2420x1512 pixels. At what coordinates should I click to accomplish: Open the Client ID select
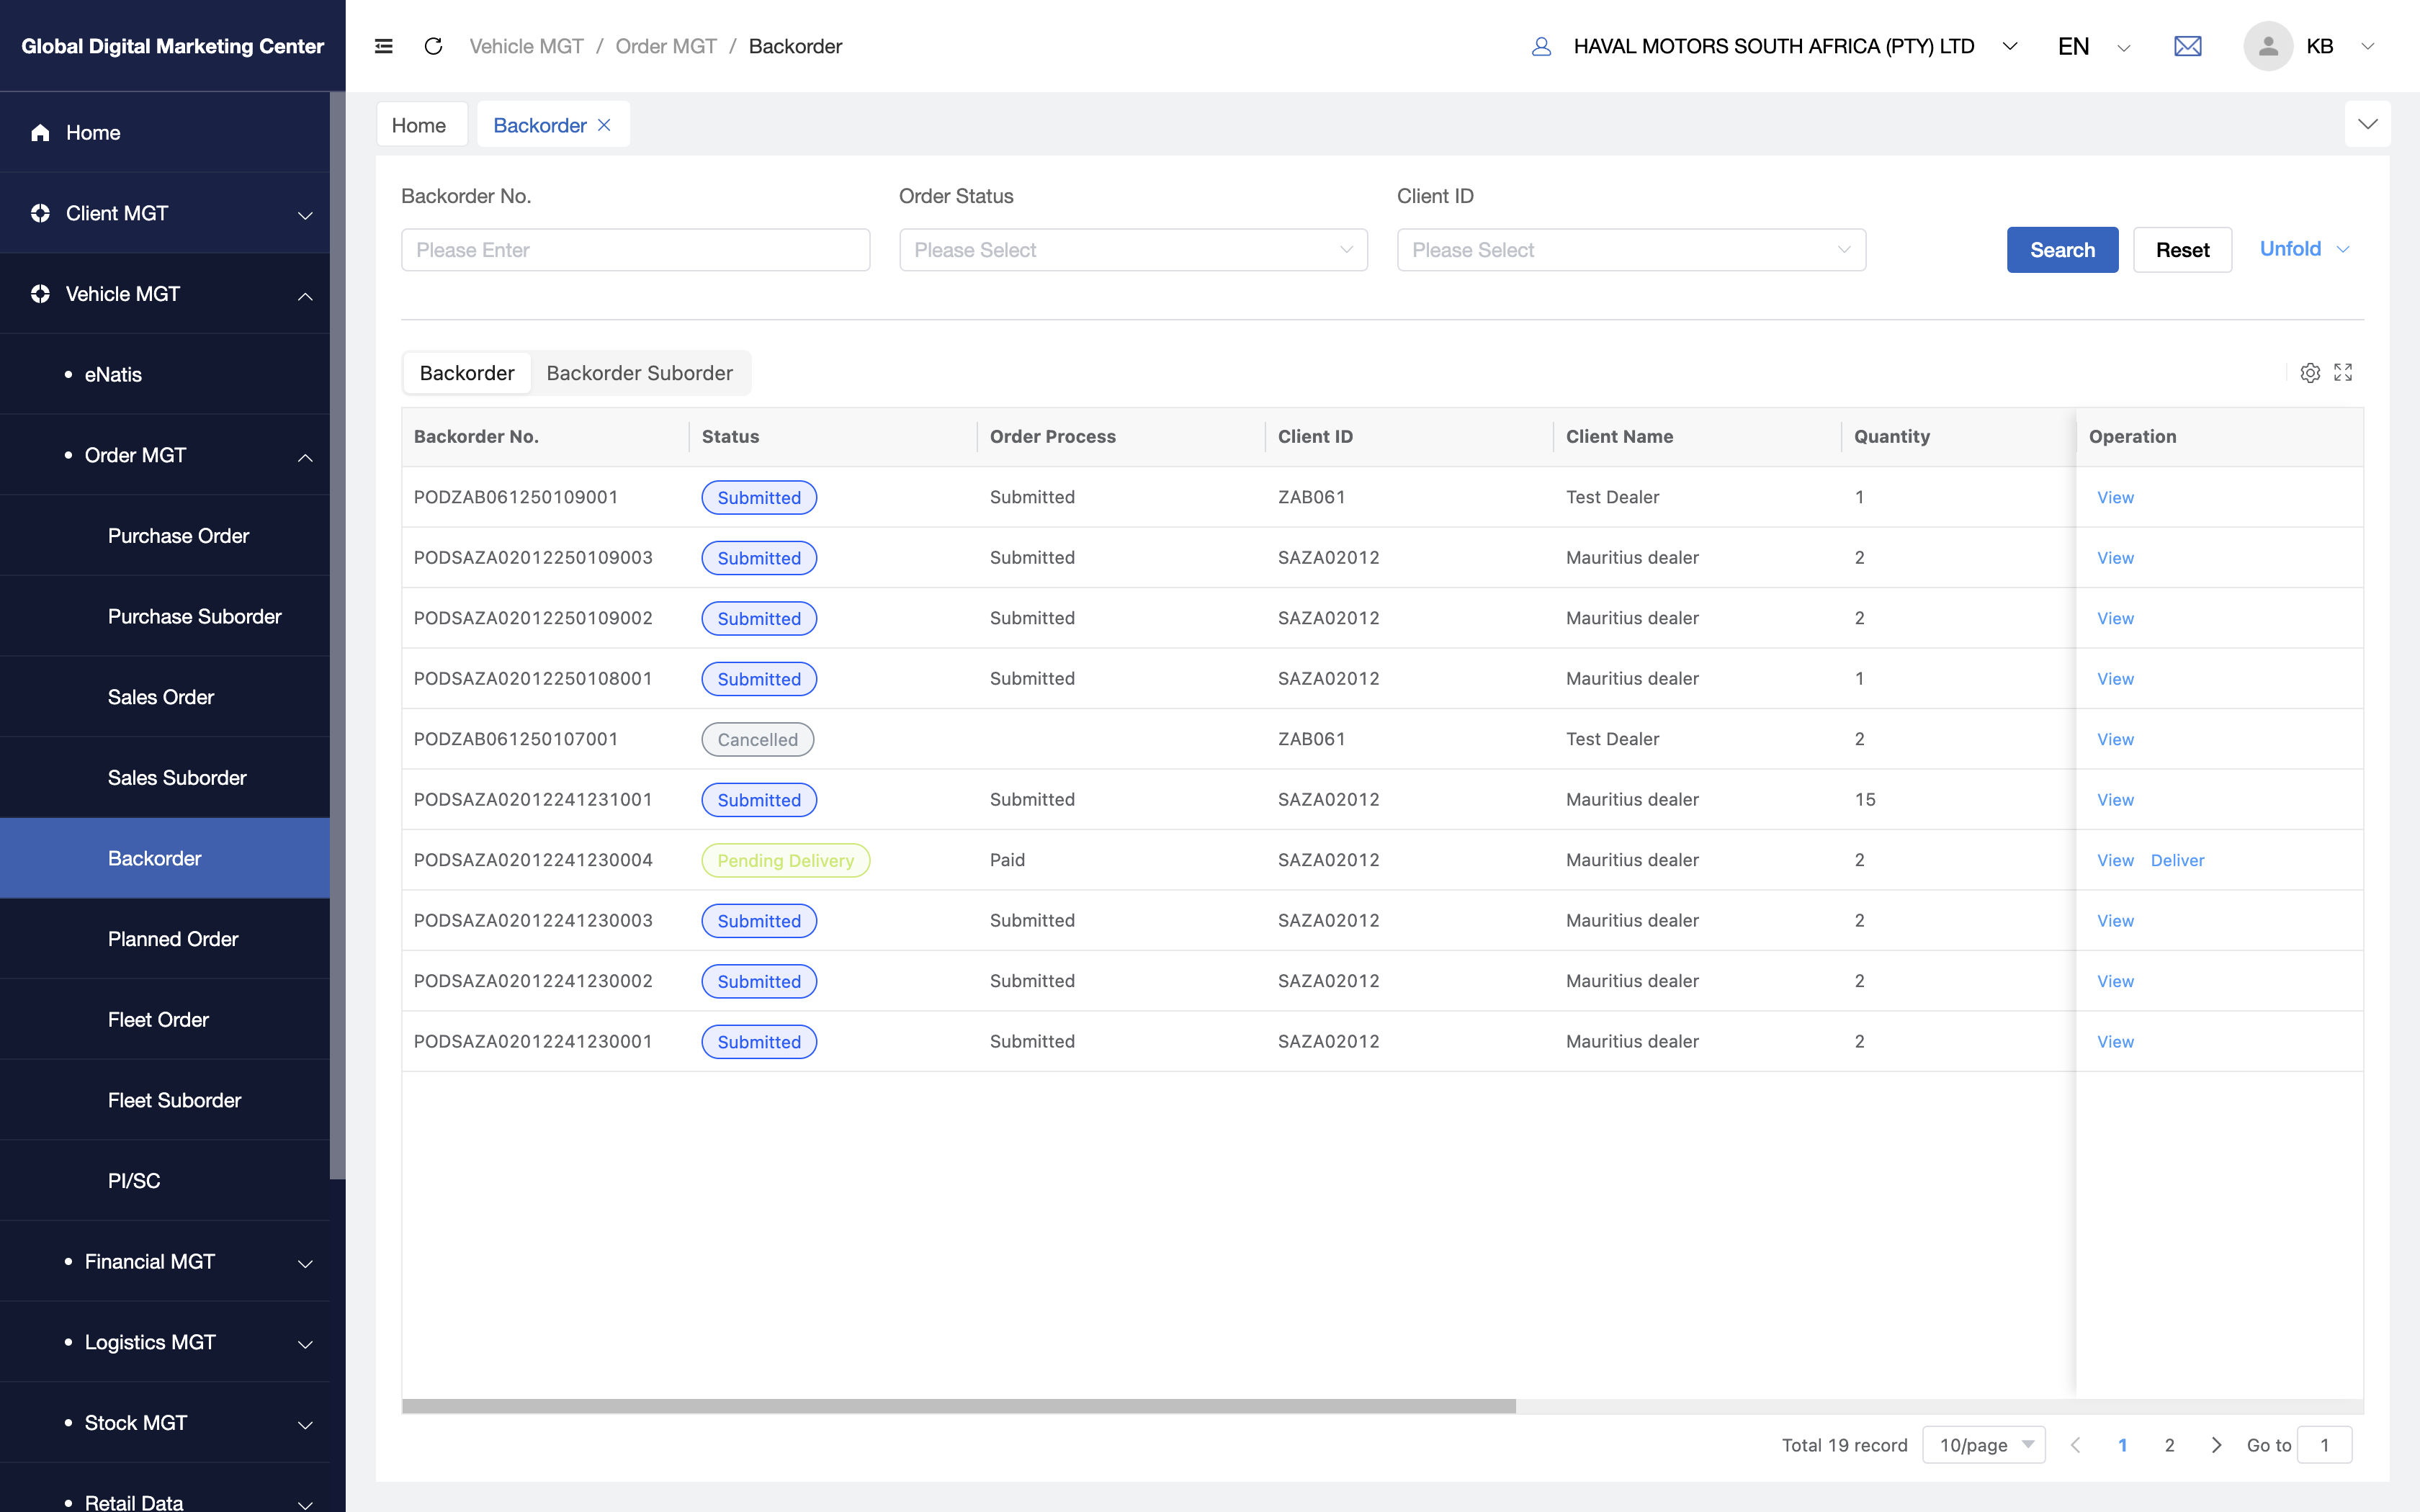(1631, 250)
